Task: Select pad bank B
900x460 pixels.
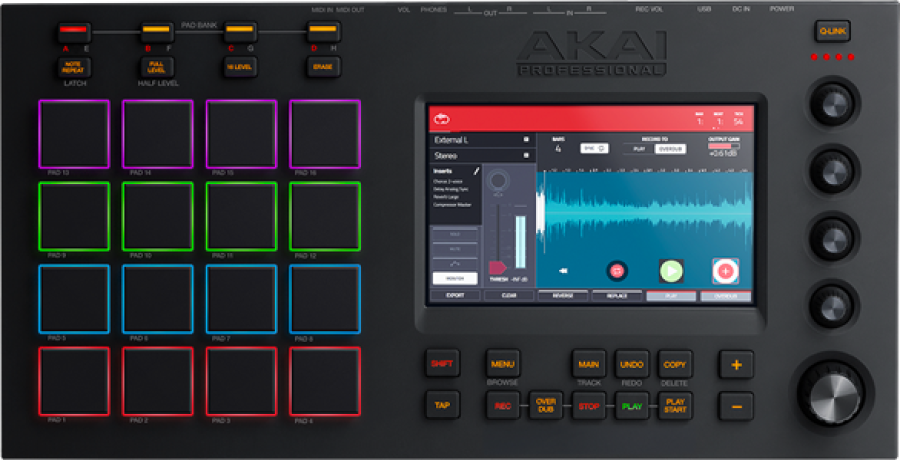Action: [157, 32]
